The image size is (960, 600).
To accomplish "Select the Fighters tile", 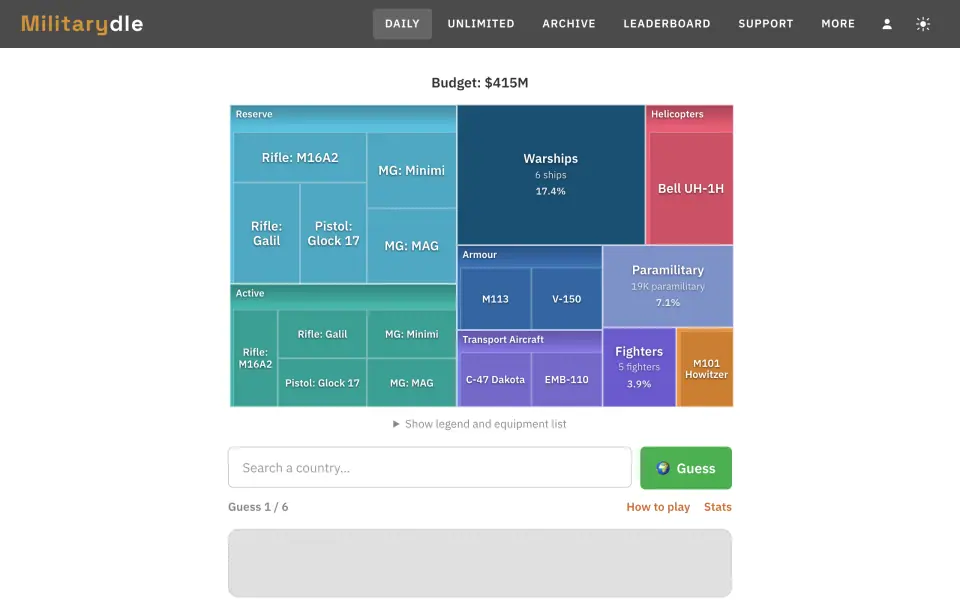I will [639, 367].
